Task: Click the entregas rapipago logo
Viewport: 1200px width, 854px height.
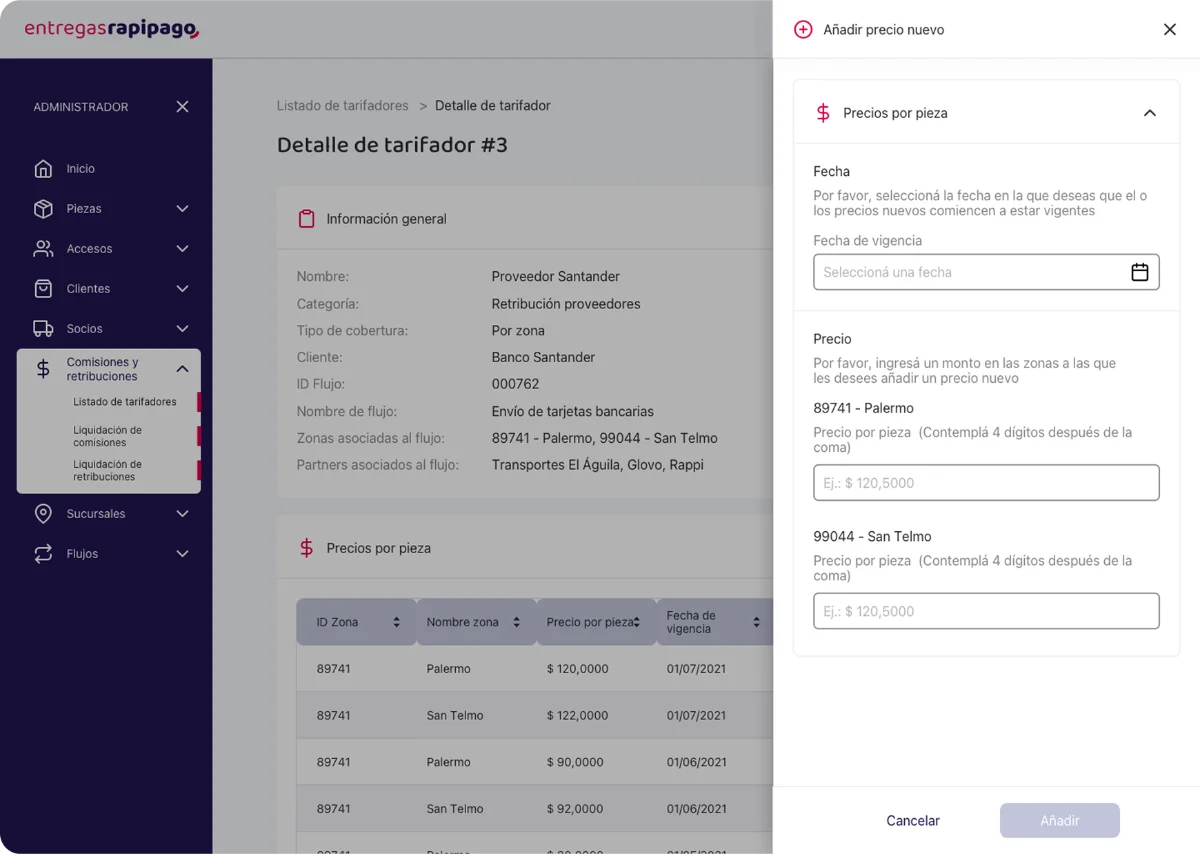Action: click(112, 29)
